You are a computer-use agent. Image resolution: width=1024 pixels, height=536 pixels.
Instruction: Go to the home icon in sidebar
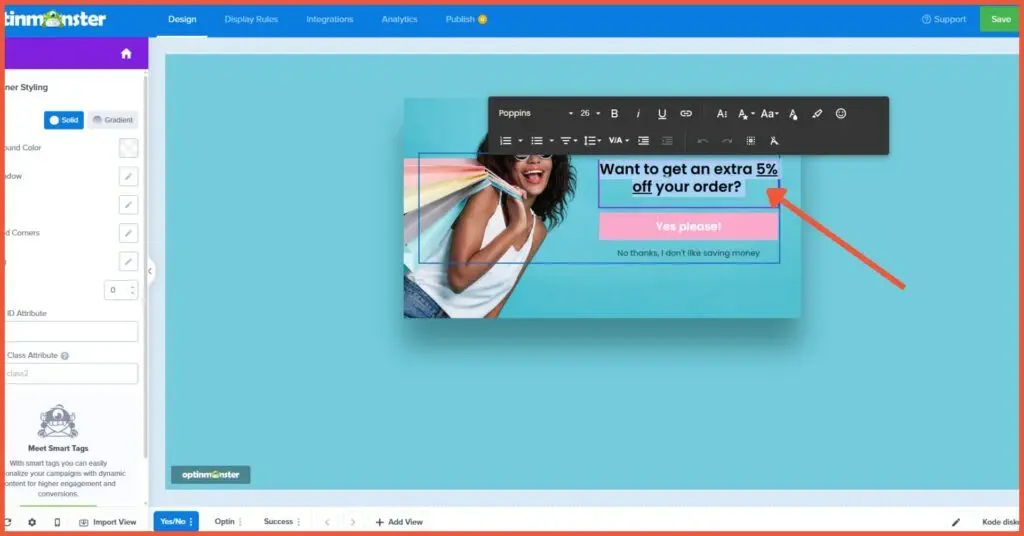click(x=126, y=54)
